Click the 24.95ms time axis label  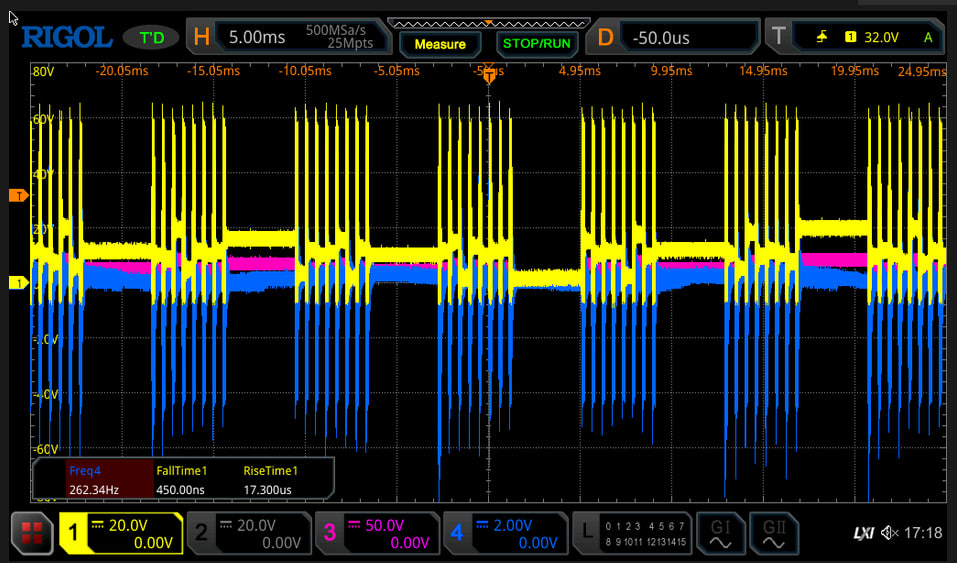click(x=922, y=71)
